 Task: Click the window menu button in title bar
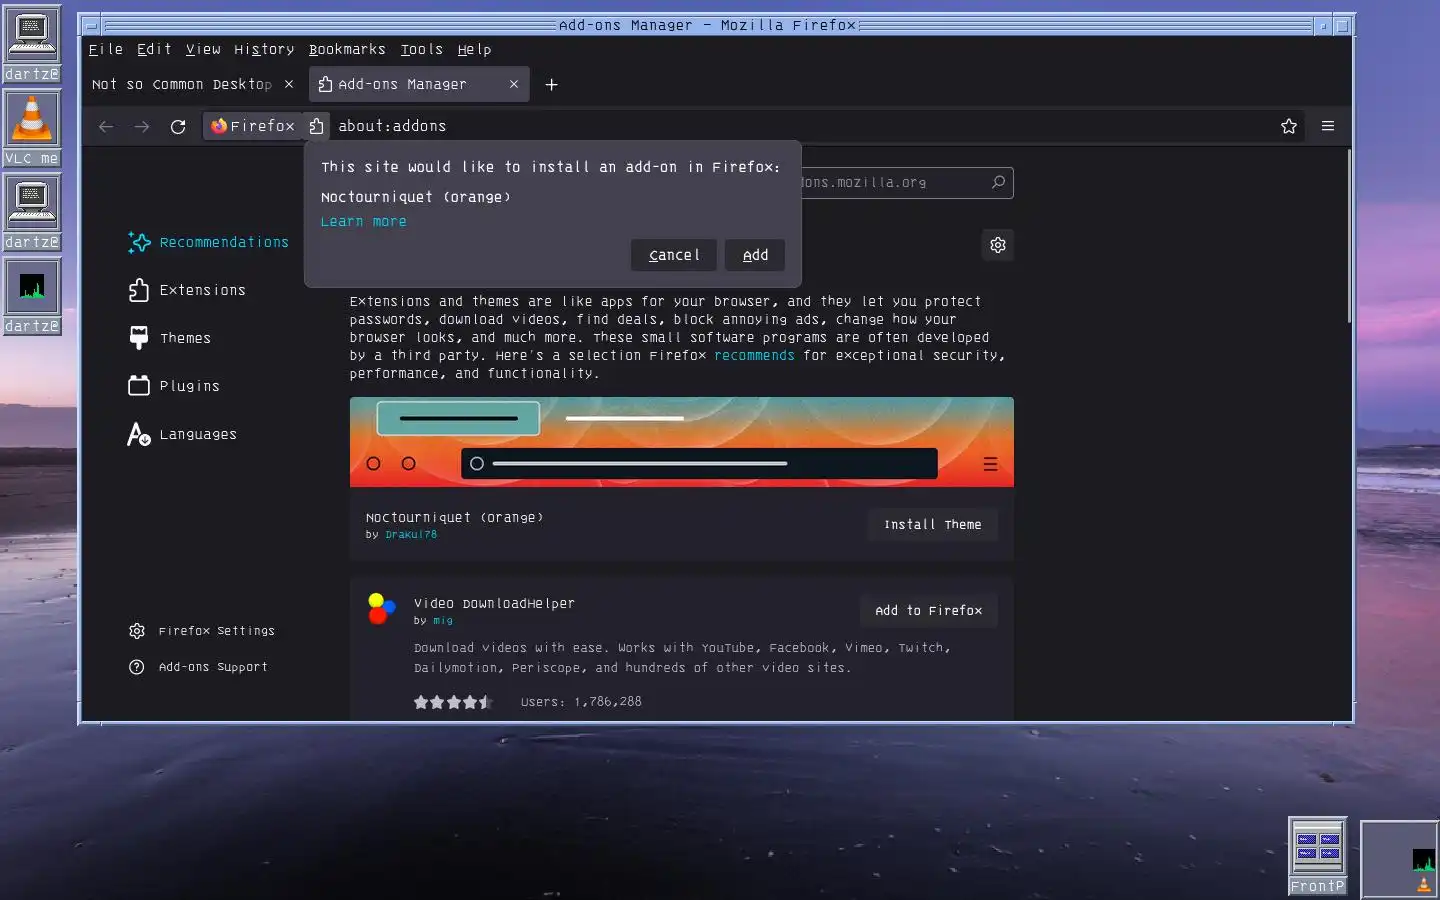tap(90, 25)
